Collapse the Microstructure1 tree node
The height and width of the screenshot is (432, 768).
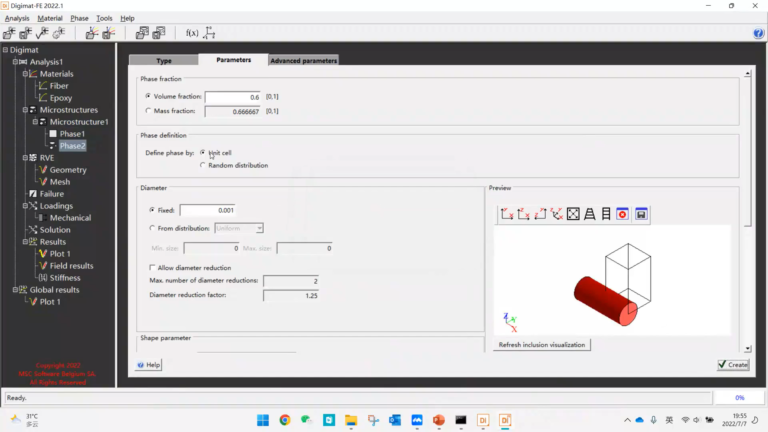(35, 122)
